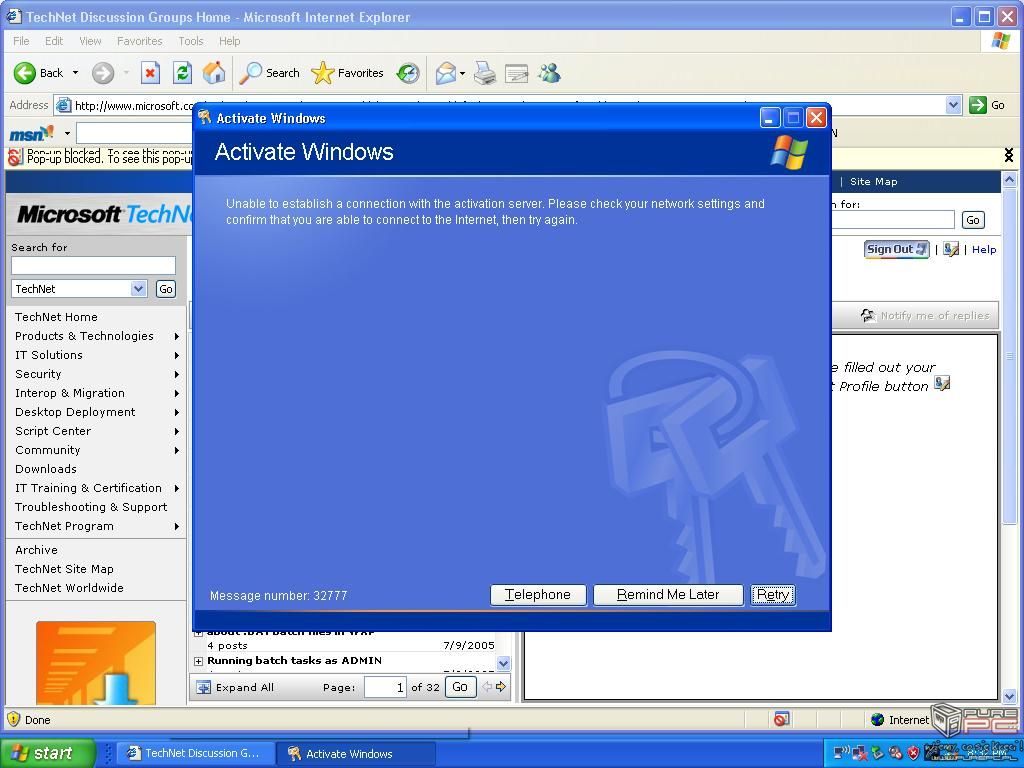
Task: Open the Troubleshooting & Support link
Action: click(91, 507)
